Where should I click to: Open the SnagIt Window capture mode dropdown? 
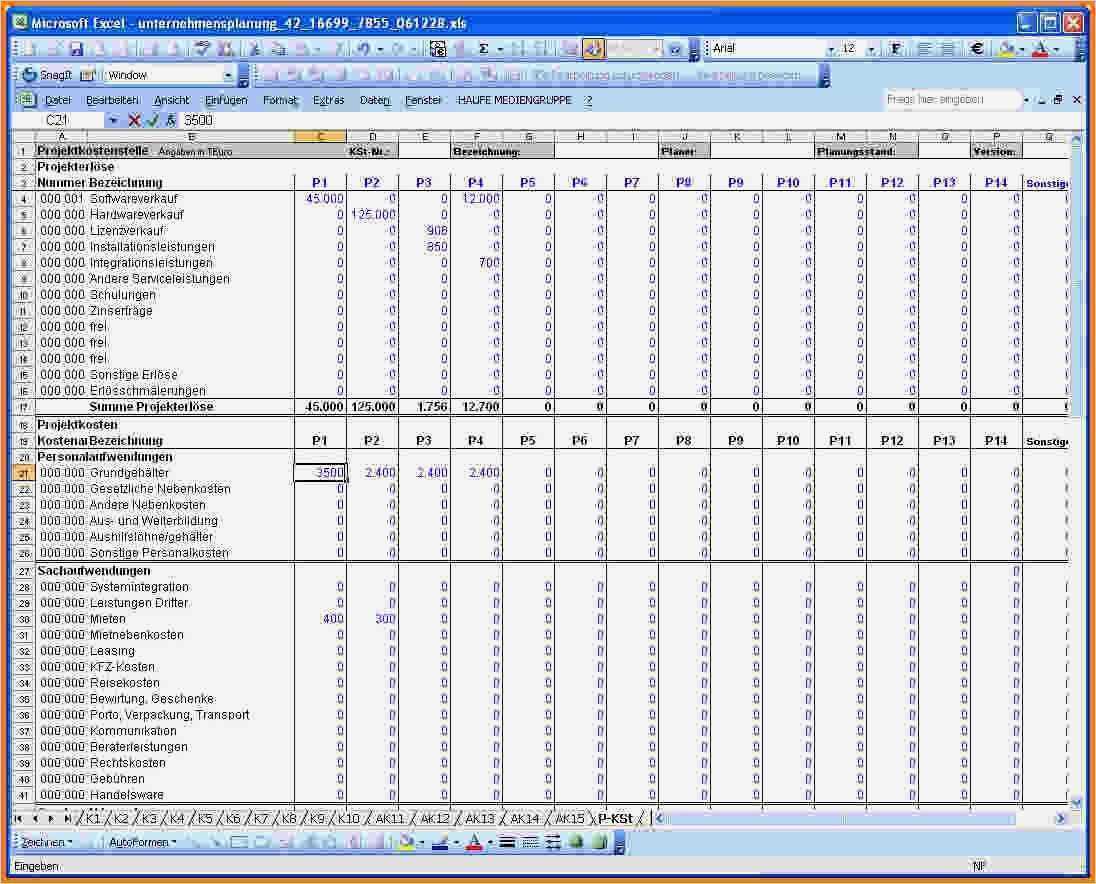click(x=227, y=74)
